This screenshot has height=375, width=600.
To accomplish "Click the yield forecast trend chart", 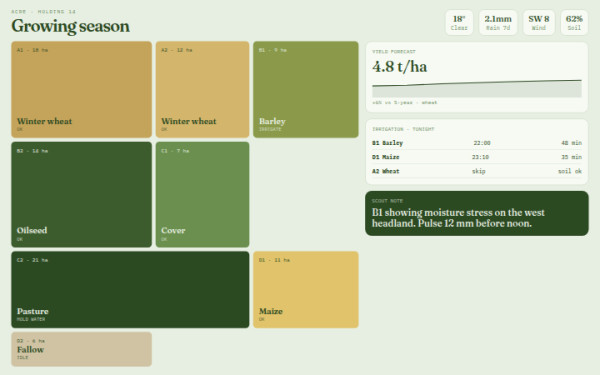I will 477,88.
